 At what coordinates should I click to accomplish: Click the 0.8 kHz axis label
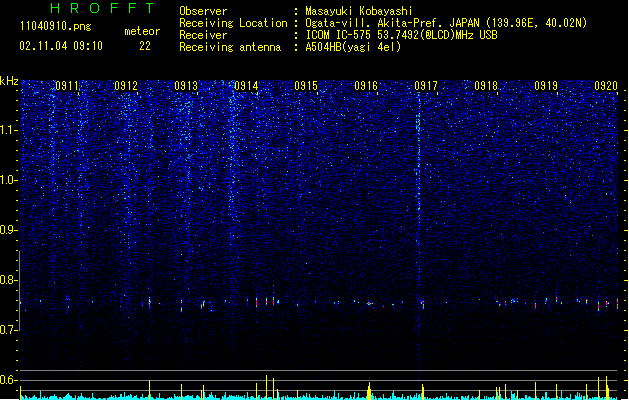[x=9, y=280]
